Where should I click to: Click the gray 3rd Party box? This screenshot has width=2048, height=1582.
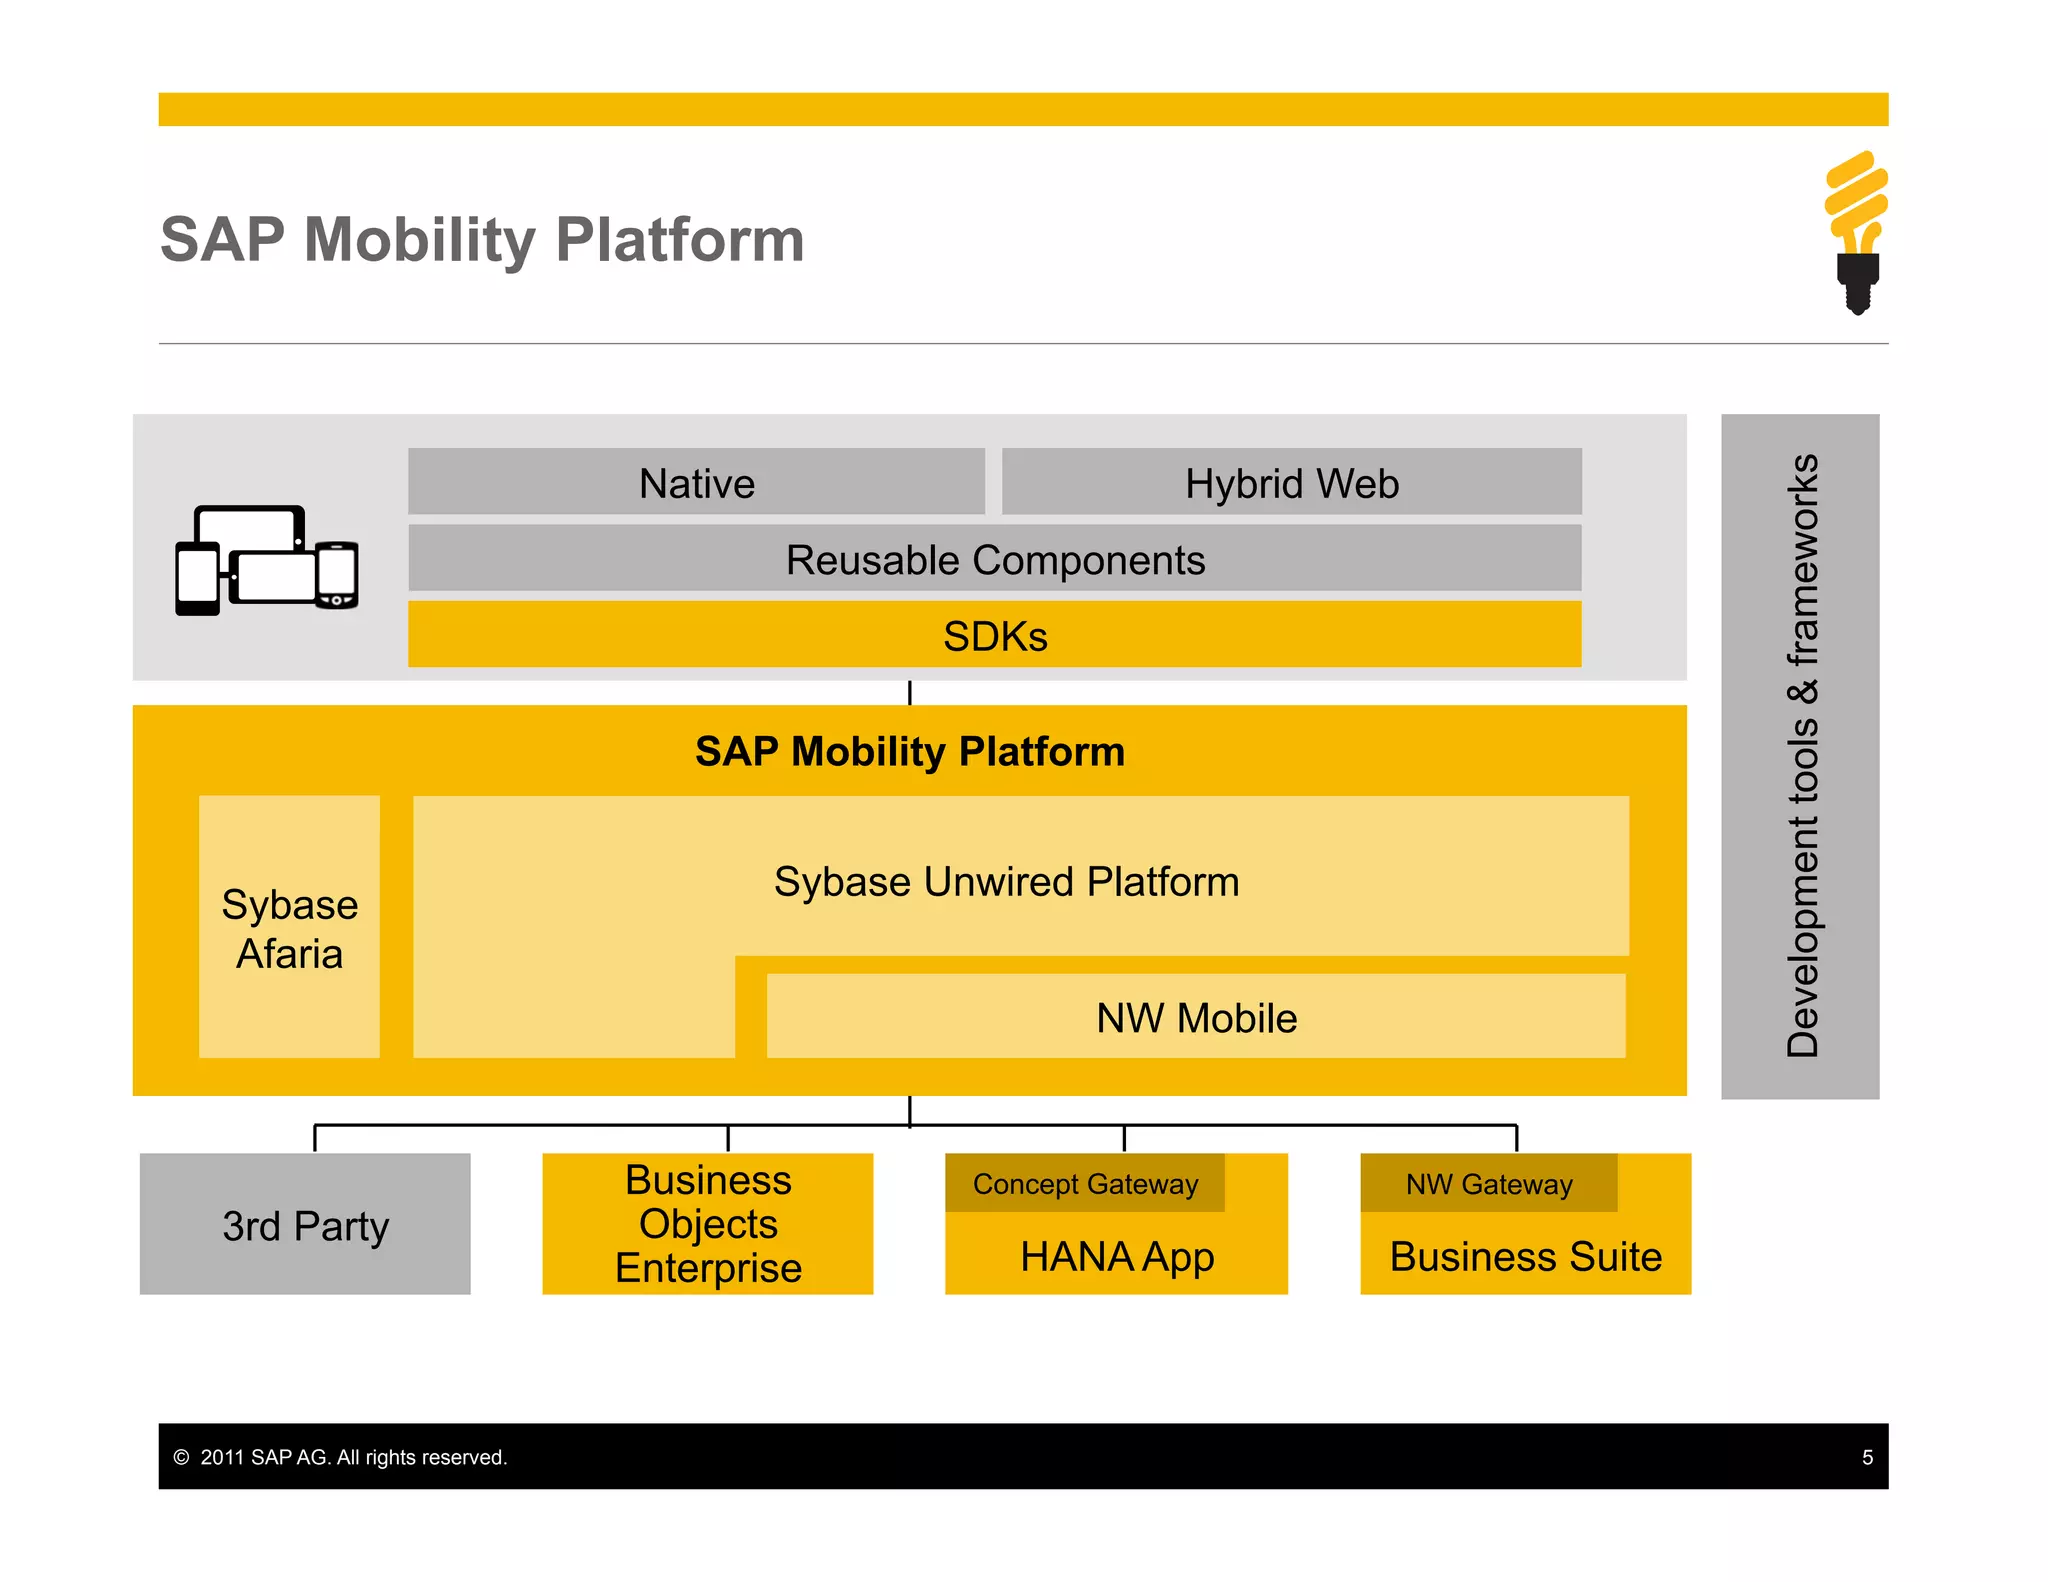(305, 1225)
